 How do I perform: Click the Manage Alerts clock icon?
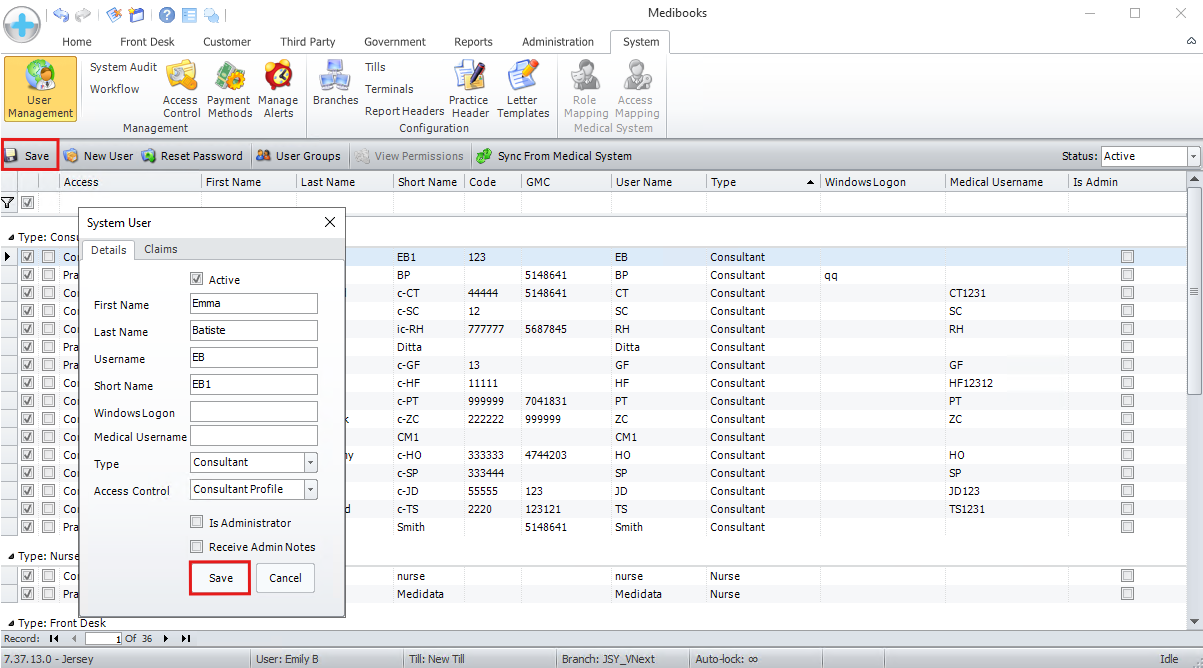(278, 88)
